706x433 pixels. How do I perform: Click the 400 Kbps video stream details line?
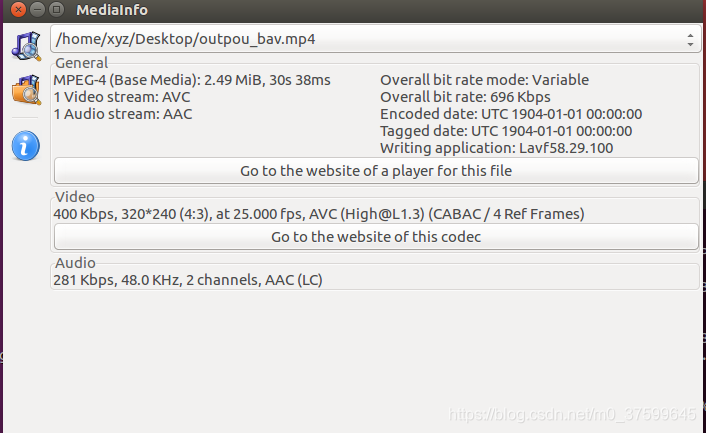(x=319, y=214)
